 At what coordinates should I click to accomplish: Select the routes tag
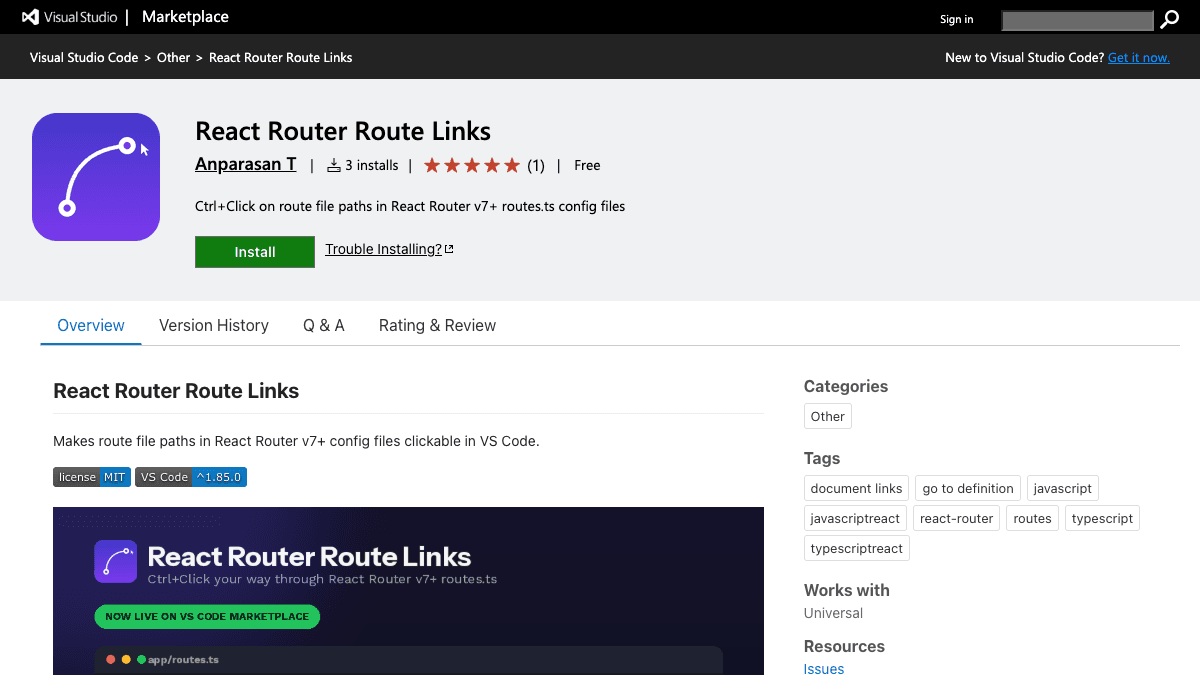1032,518
